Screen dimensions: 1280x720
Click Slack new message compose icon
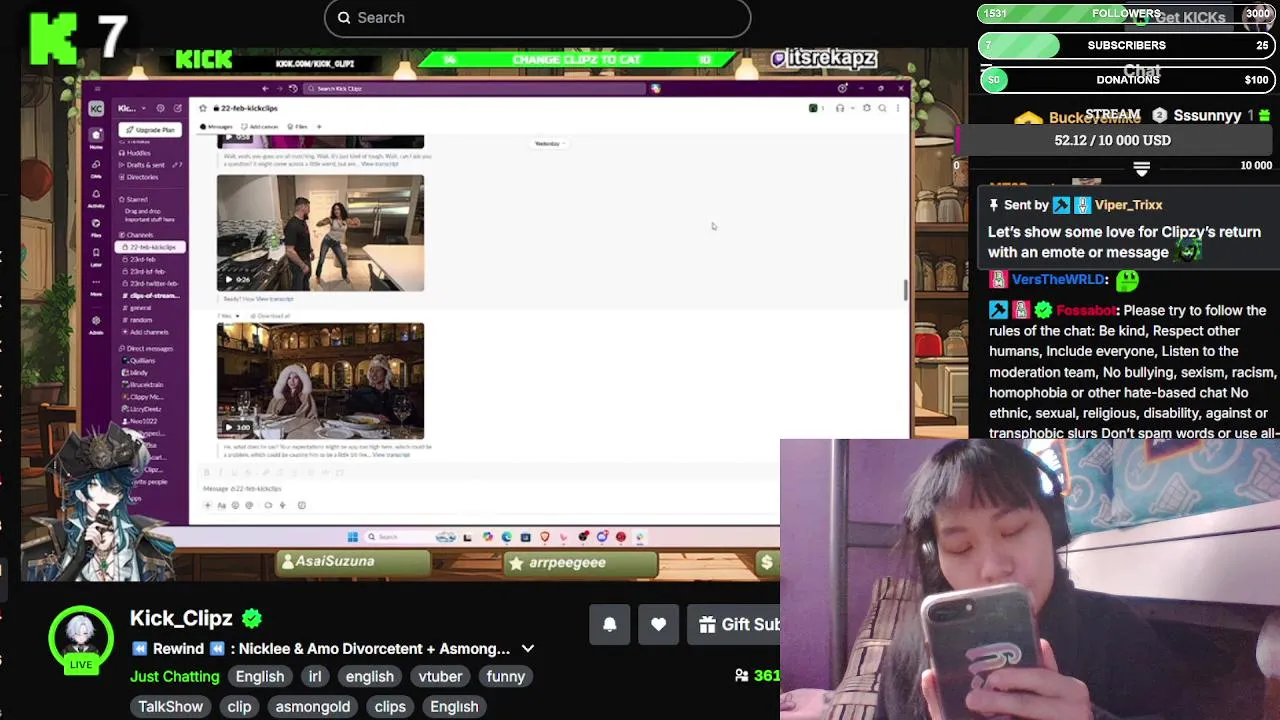click(x=177, y=108)
